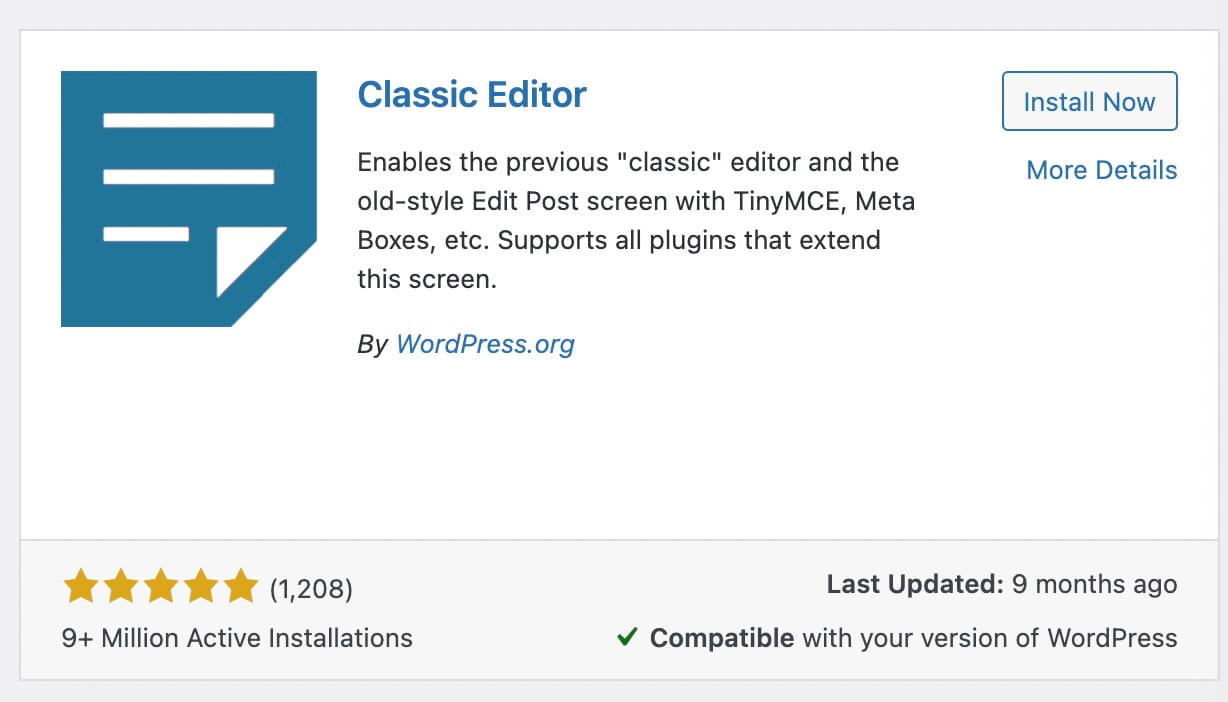This screenshot has width=1228, height=702.
Task: Click the fifth rating star
Action: (x=240, y=587)
